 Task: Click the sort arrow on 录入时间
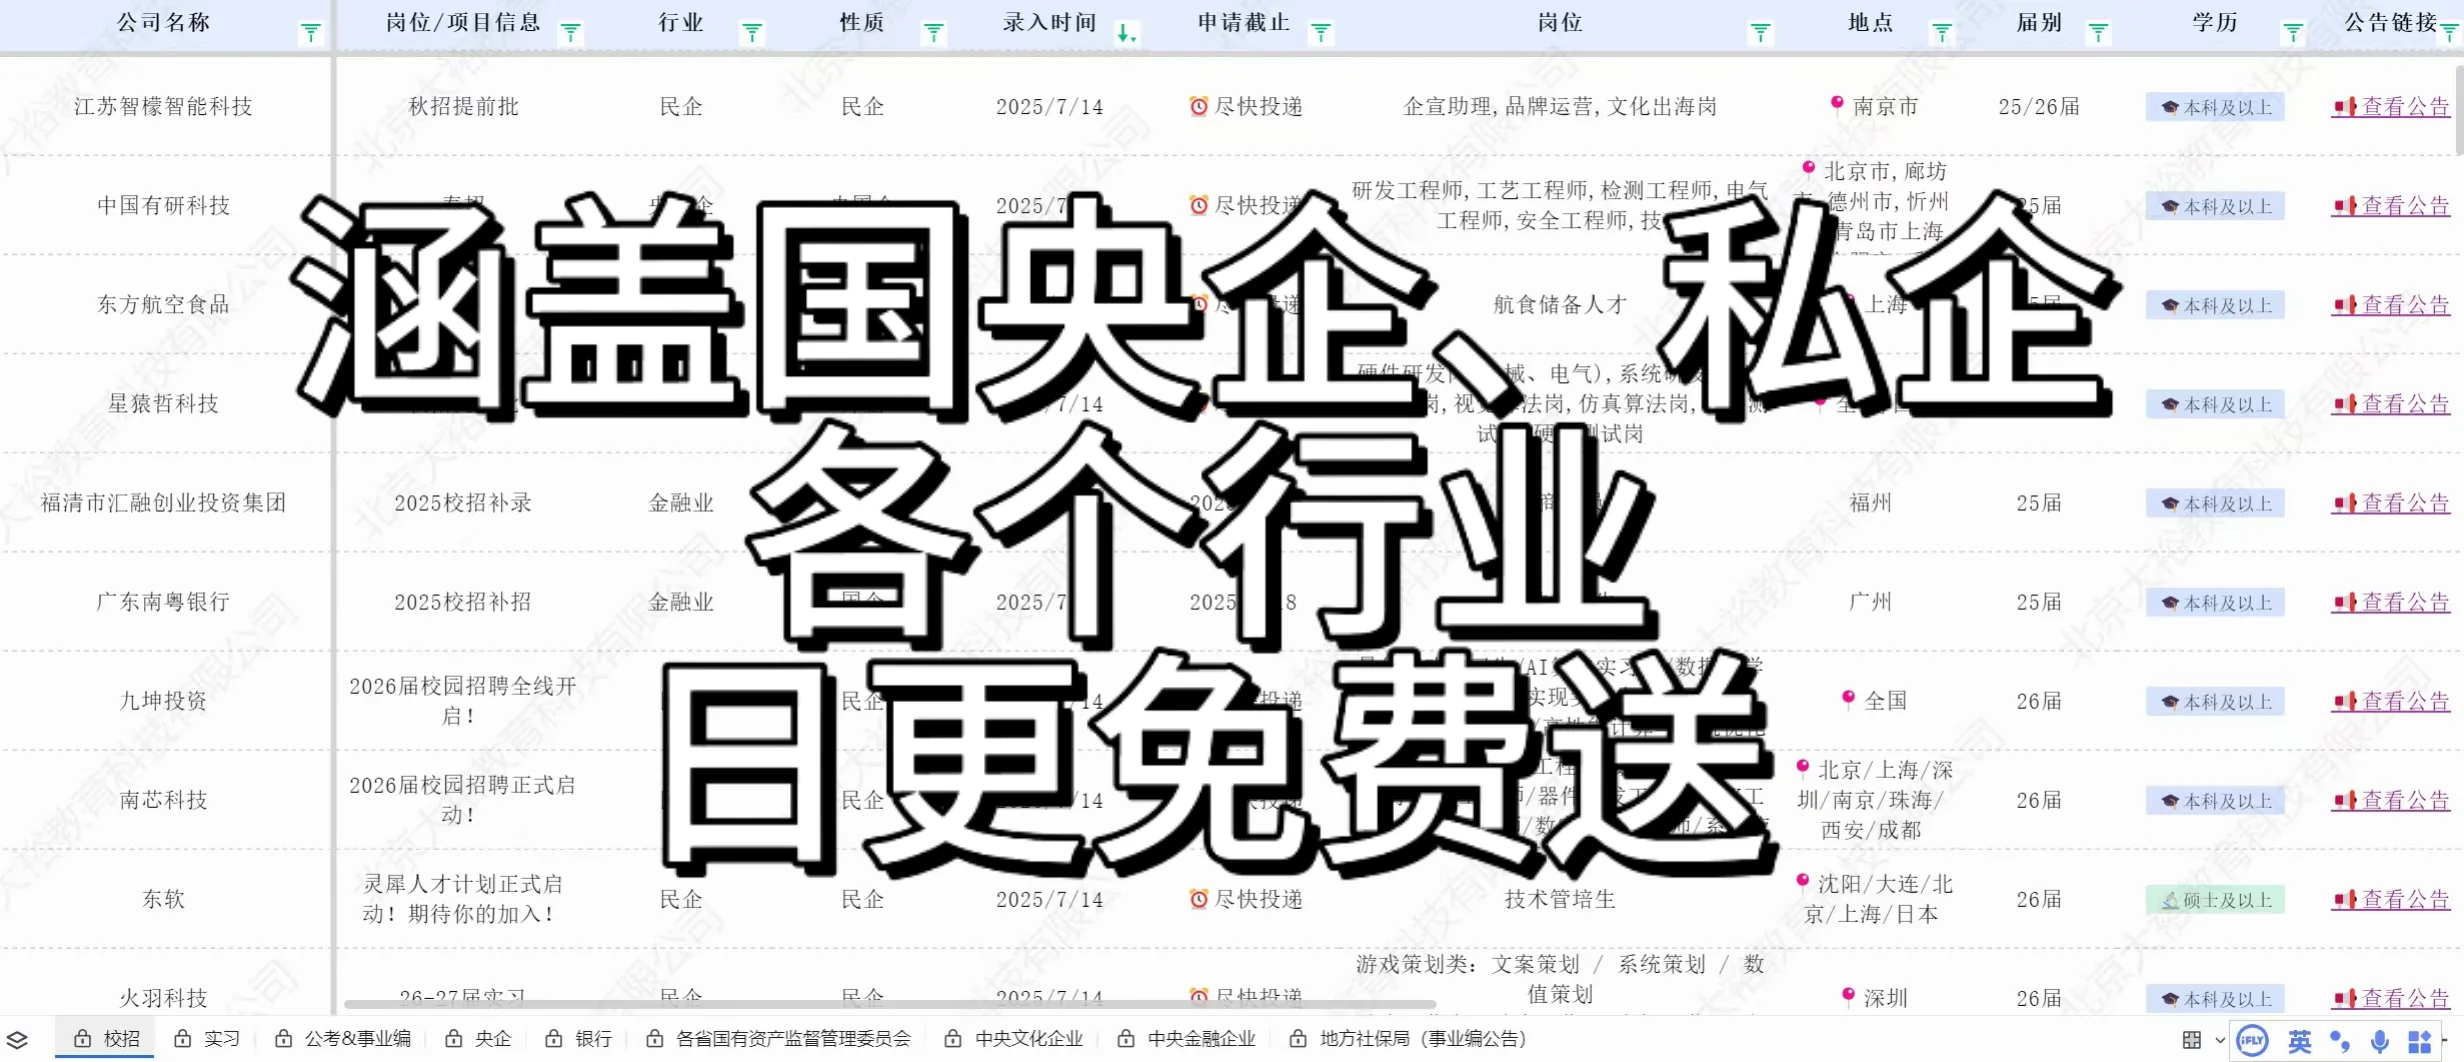tap(1126, 33)
